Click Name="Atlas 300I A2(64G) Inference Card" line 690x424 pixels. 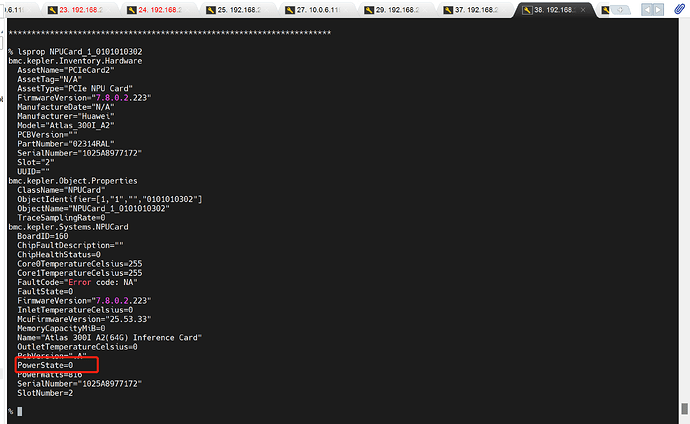[x=110, y=338]
